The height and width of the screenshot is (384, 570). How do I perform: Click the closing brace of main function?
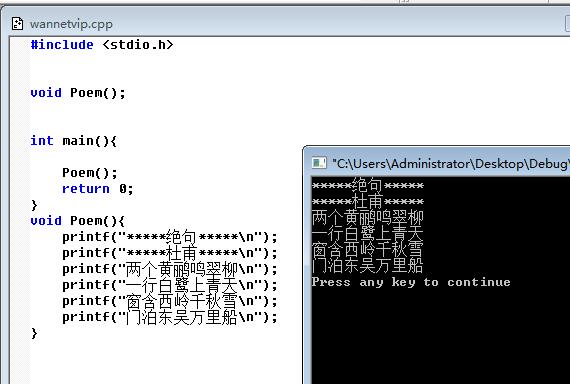34,205
